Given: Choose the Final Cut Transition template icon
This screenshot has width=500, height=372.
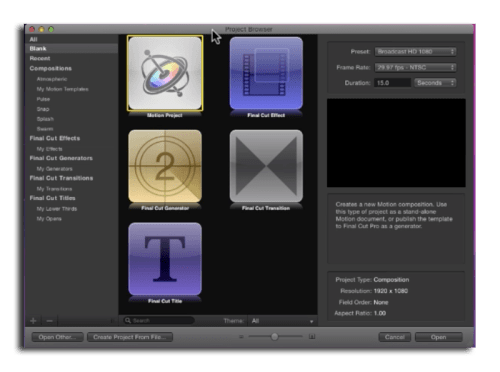Looking at the screenshot, I should click(x=266, y=166).
